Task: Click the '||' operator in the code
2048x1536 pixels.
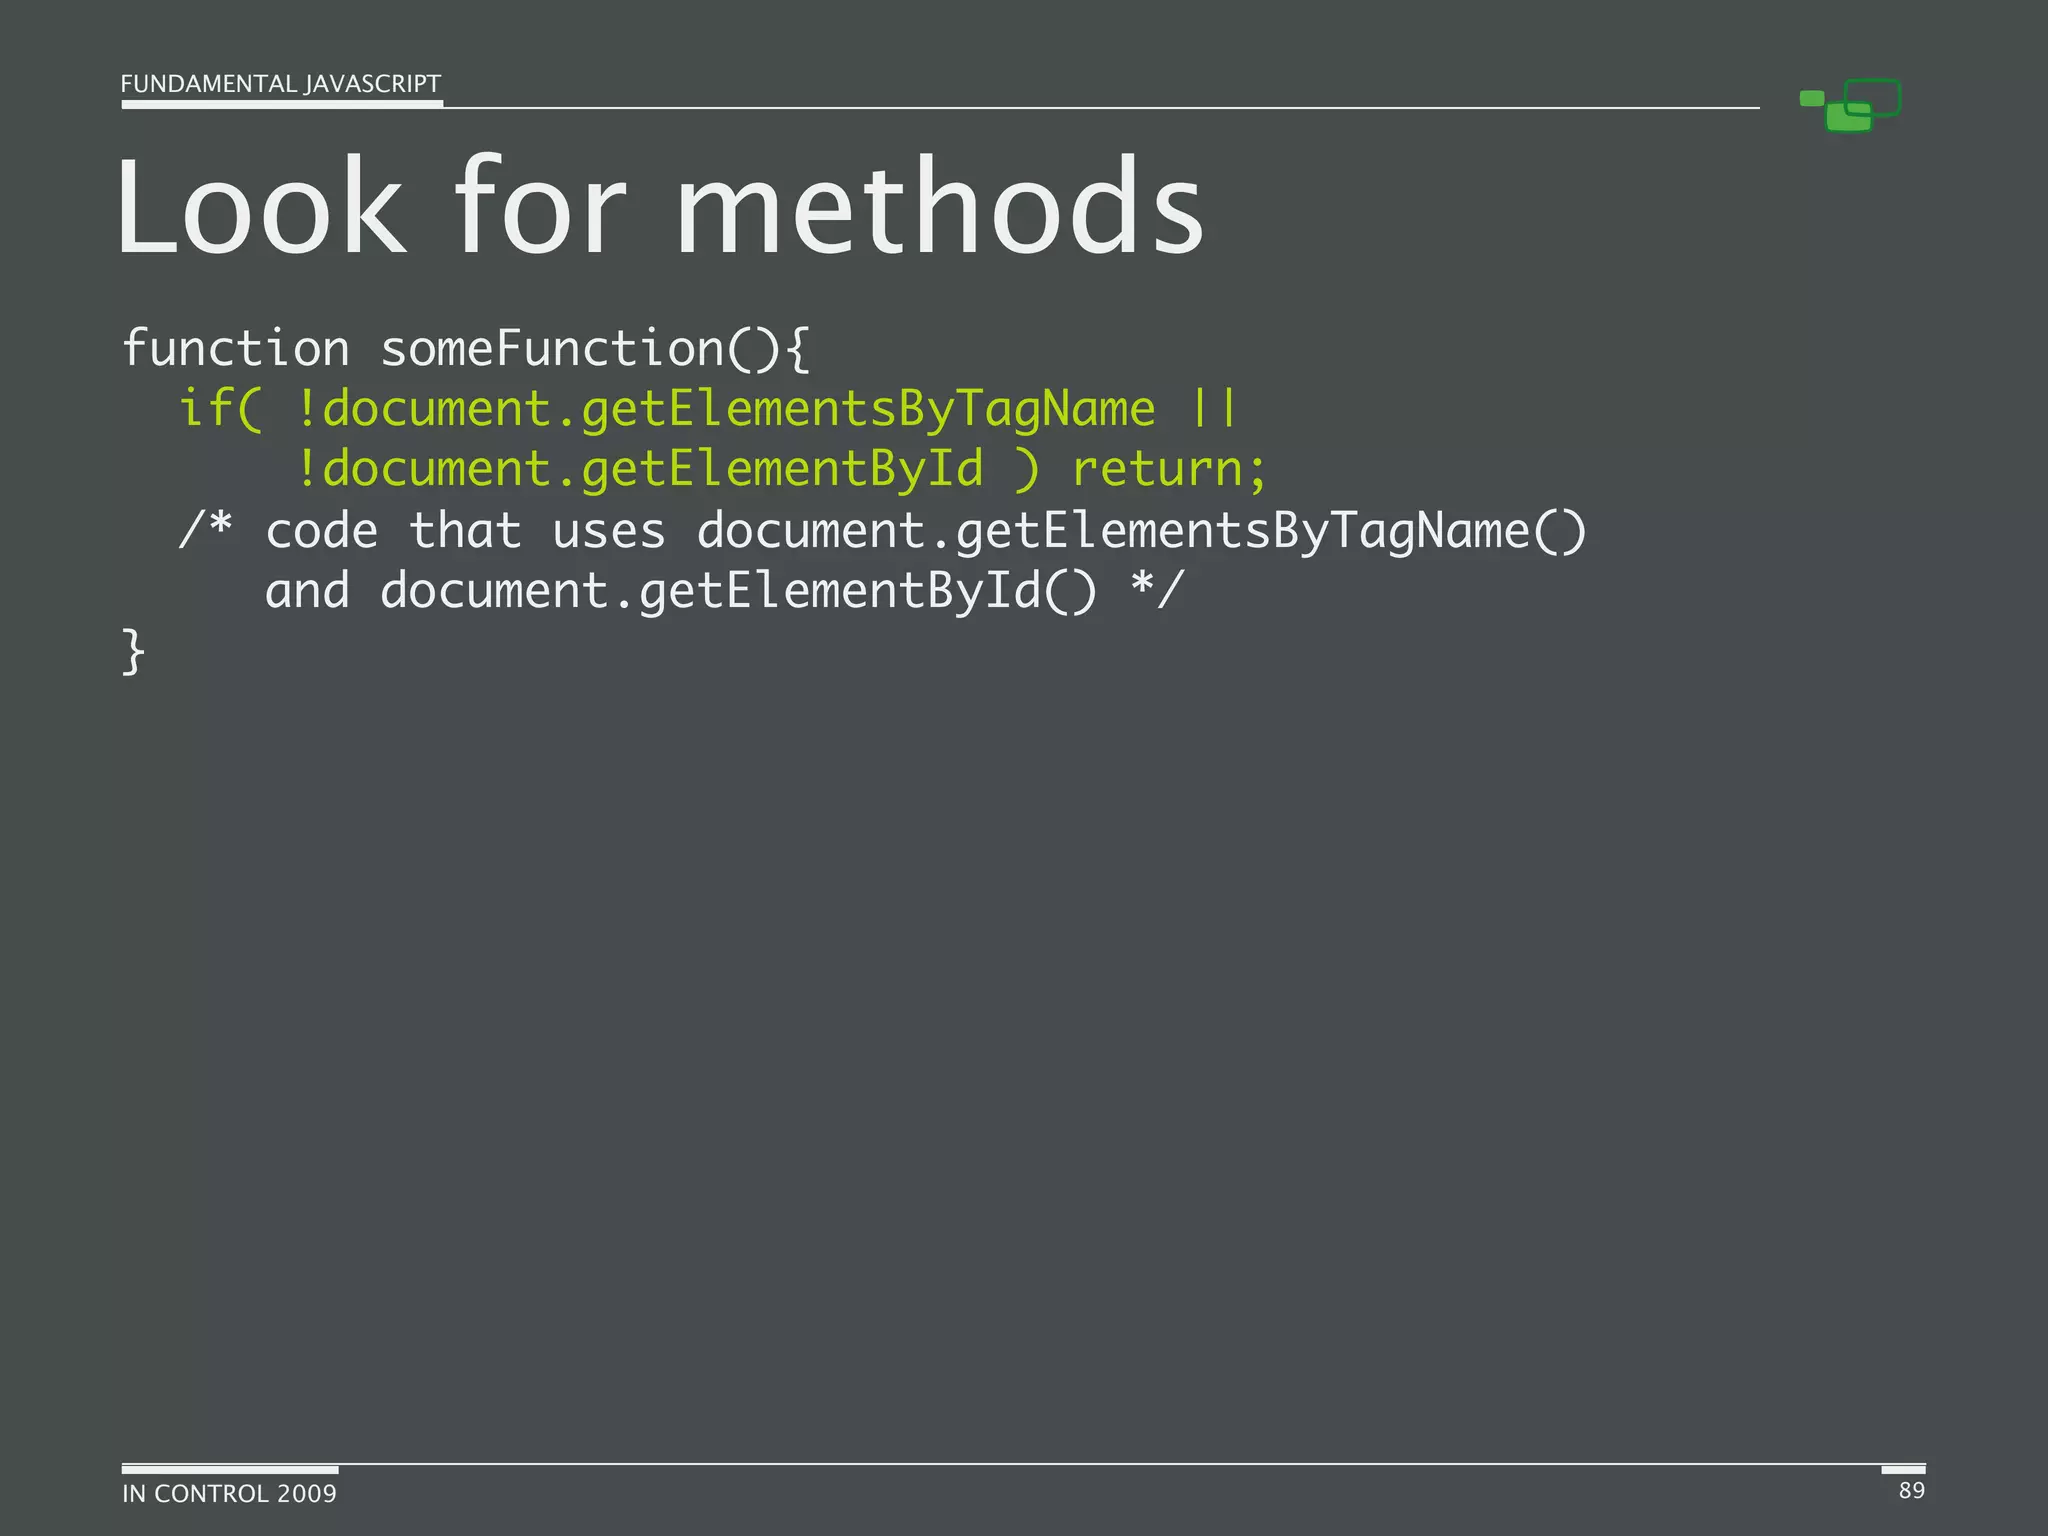Action: coord(1215,409)
